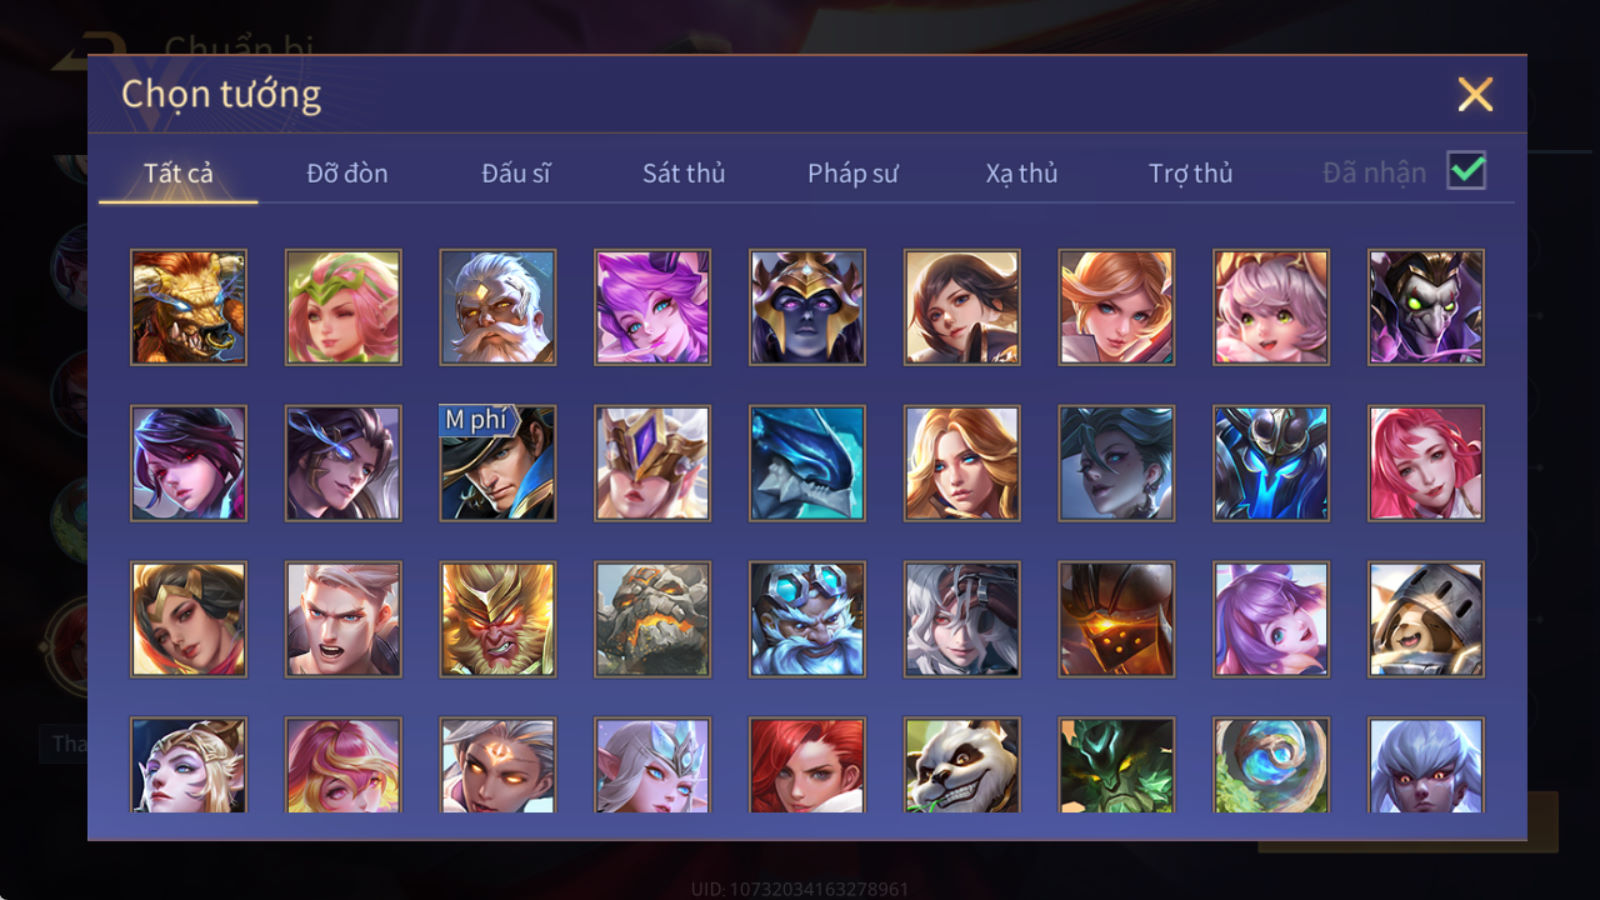
Task: Go to the 'Trợ thủ' tab
Action: click(1190, 173)
